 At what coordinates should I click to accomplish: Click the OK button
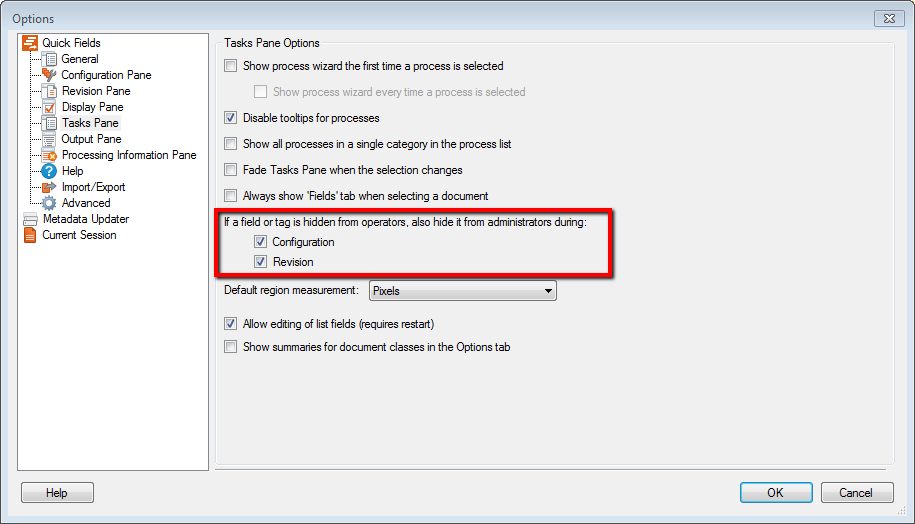[776, 492]
